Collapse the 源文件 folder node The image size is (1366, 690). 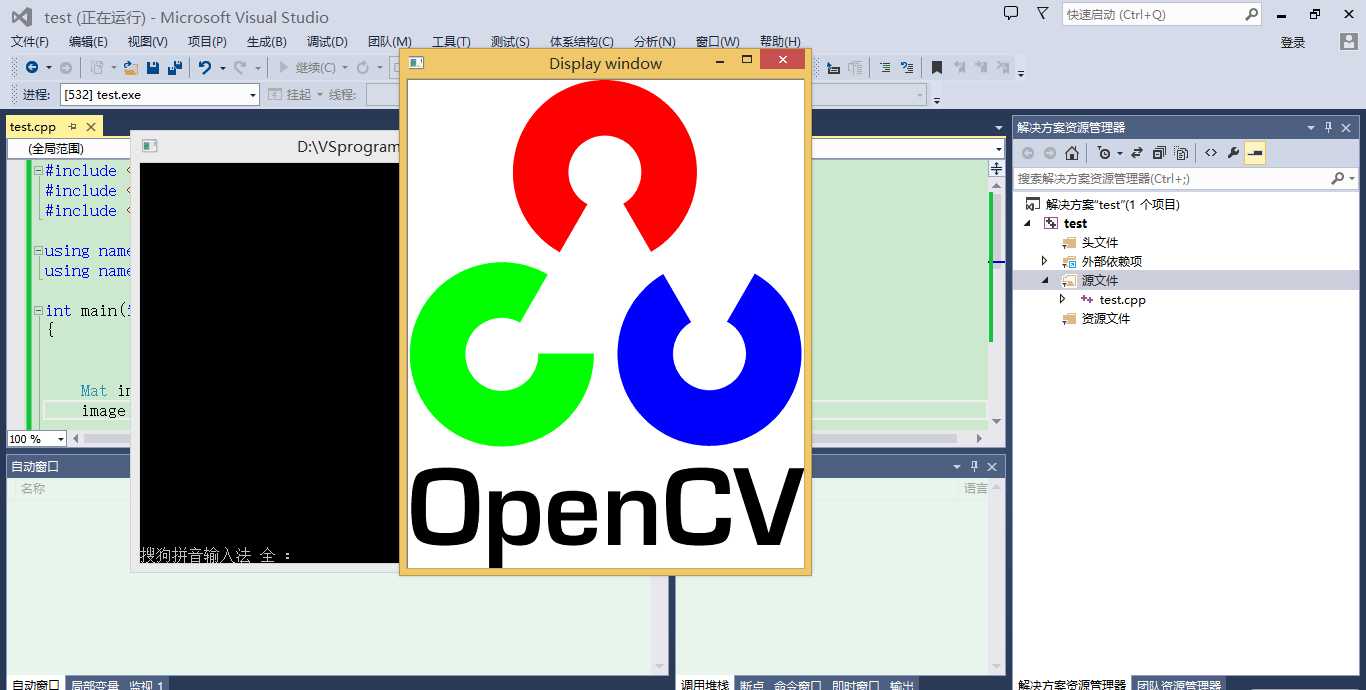pos(1045,280)
